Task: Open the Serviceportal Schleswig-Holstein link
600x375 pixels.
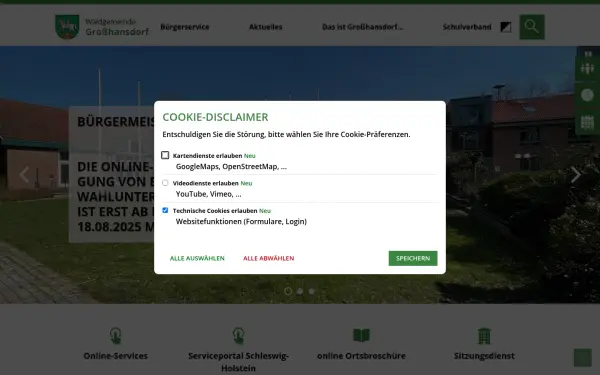Action: pos(238,362)
